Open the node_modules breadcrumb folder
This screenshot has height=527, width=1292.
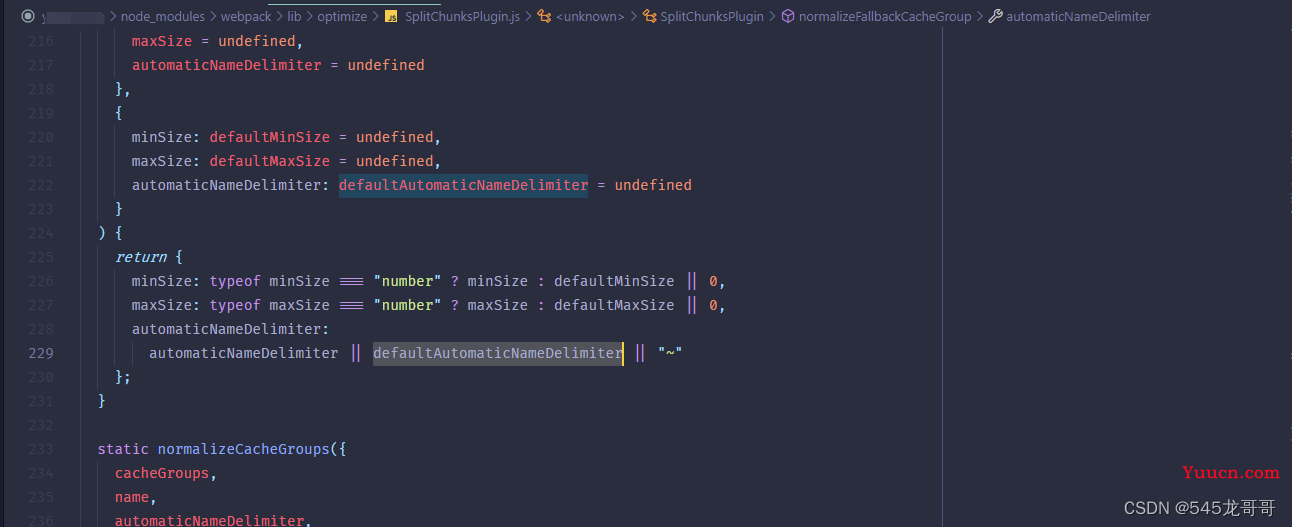tap(162, 16)
